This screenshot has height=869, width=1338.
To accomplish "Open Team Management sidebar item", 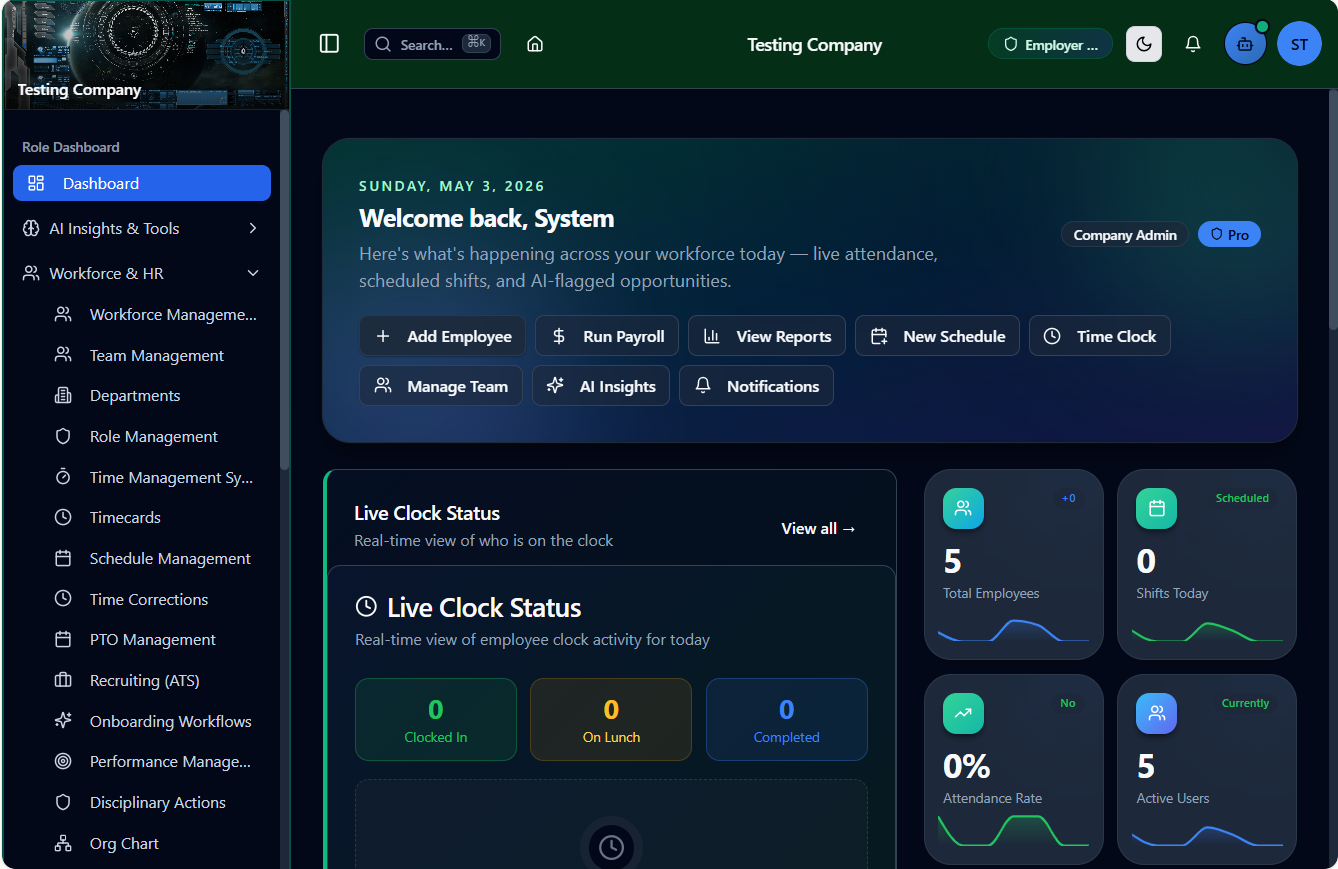I will [158, 355].
